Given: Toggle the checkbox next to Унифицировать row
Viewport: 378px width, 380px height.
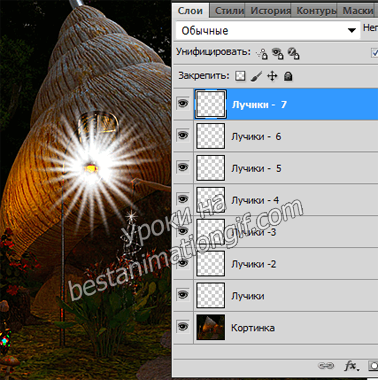Looking at the screenshot, I should click(x=374, y=53).
